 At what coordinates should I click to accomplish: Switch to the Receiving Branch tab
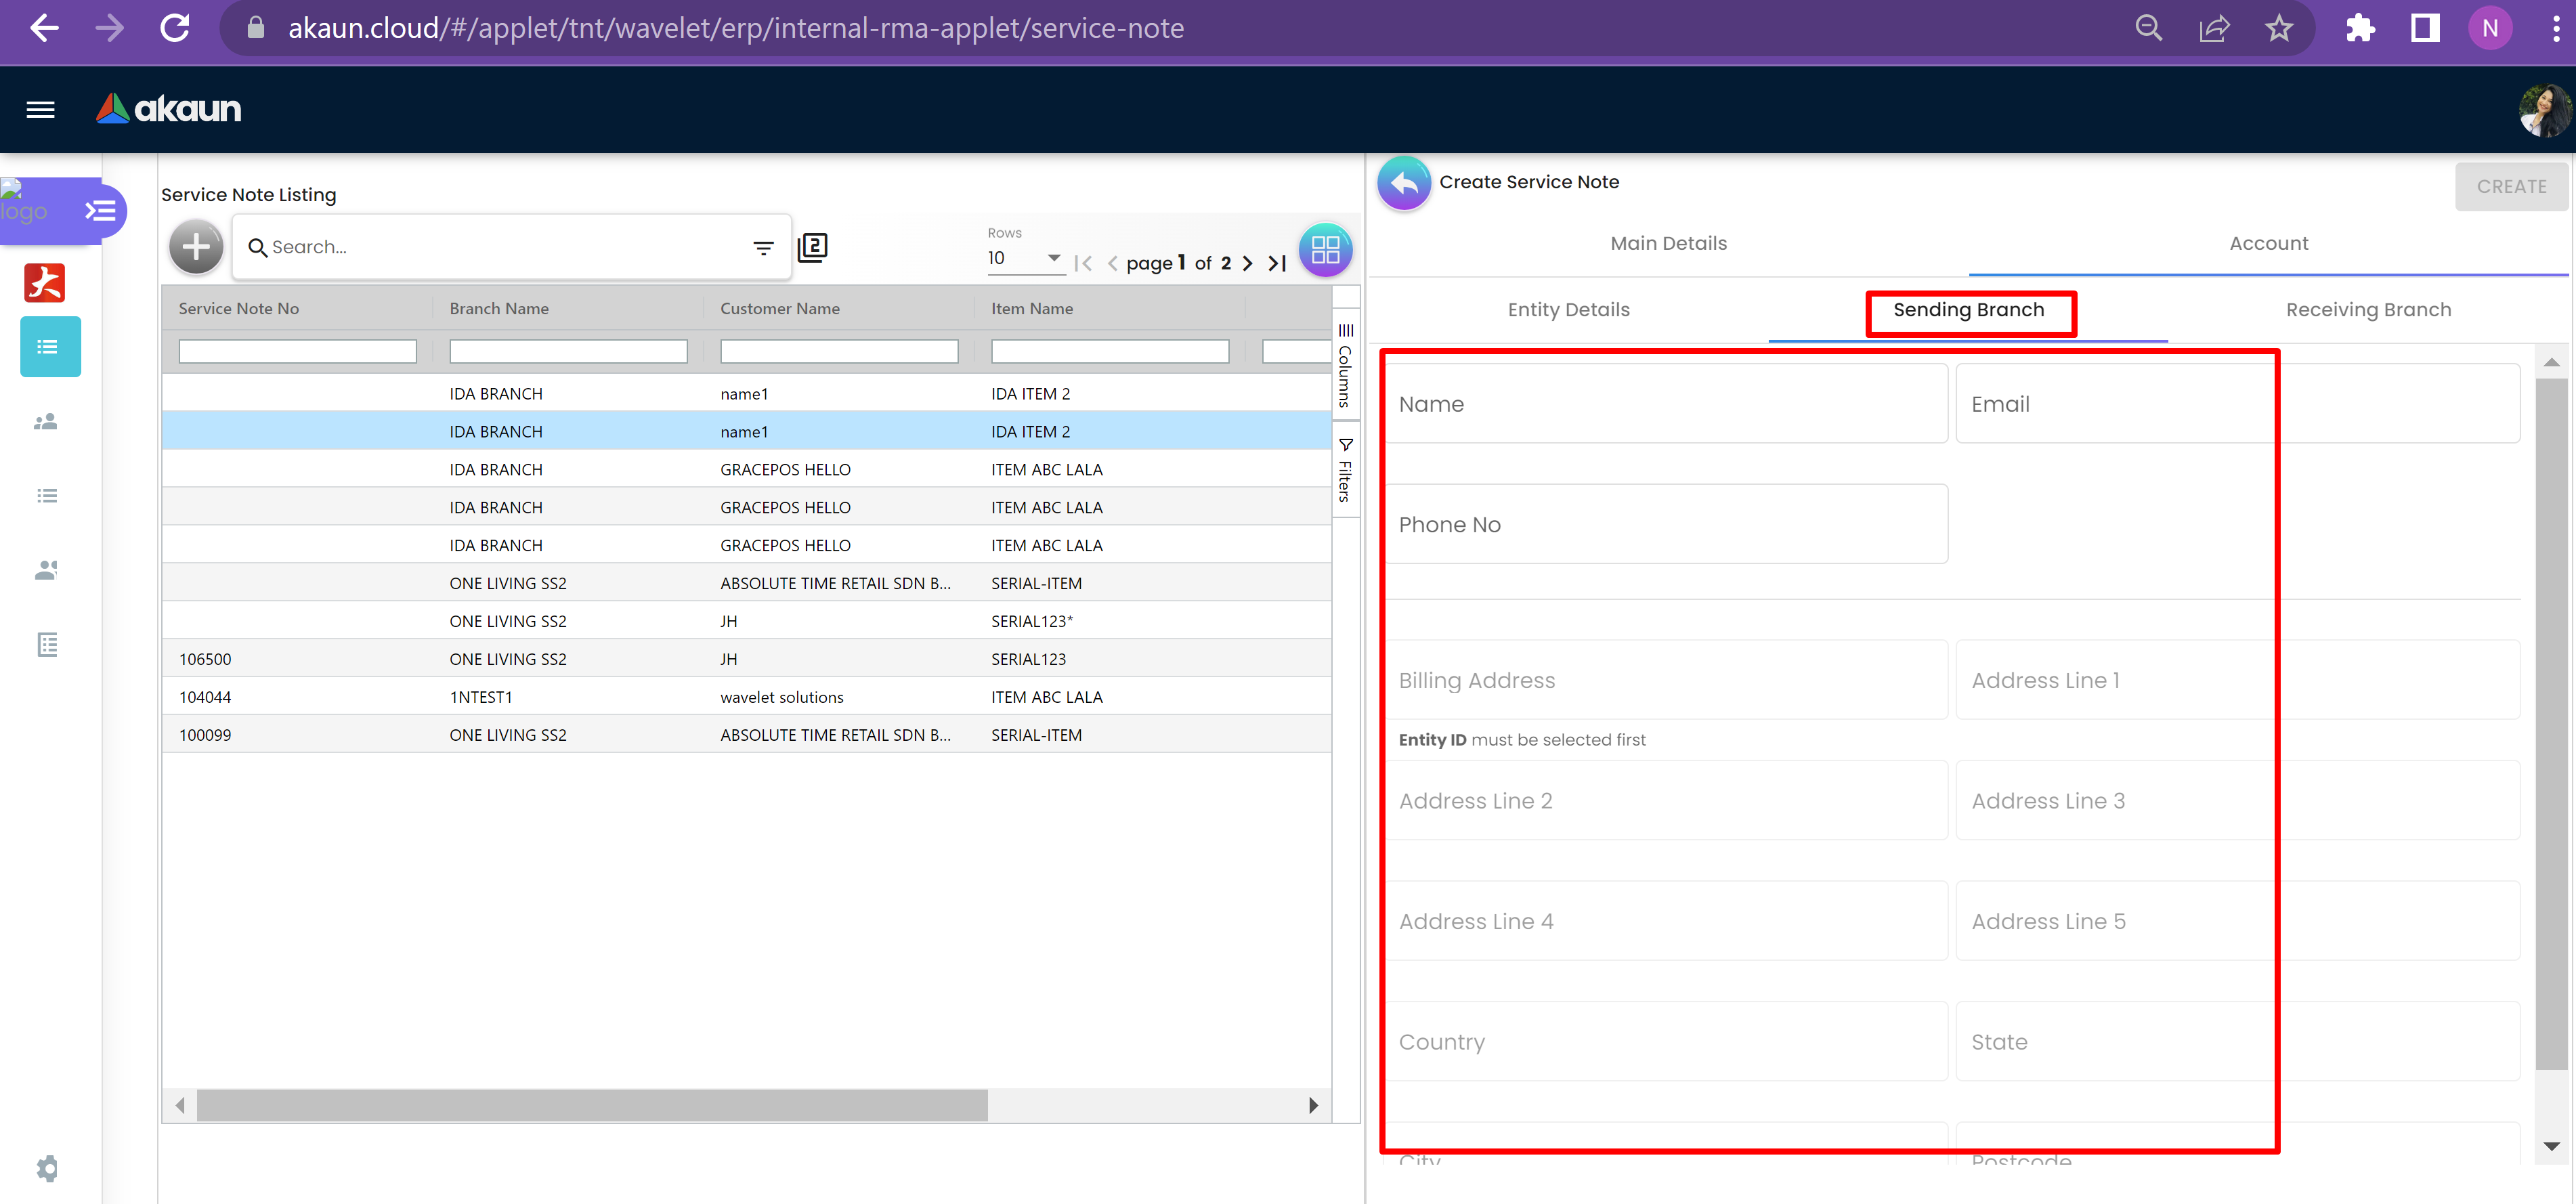[2367, 310]
